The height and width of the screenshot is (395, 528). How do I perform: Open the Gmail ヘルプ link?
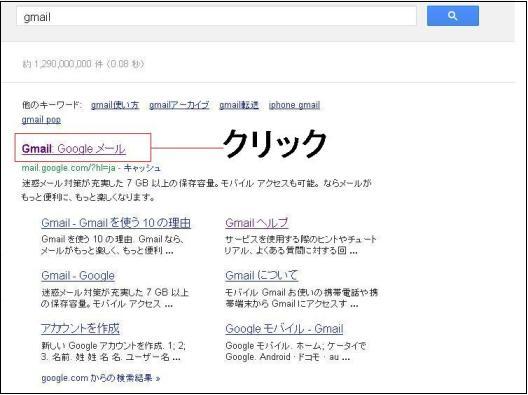tap(257, 223)
